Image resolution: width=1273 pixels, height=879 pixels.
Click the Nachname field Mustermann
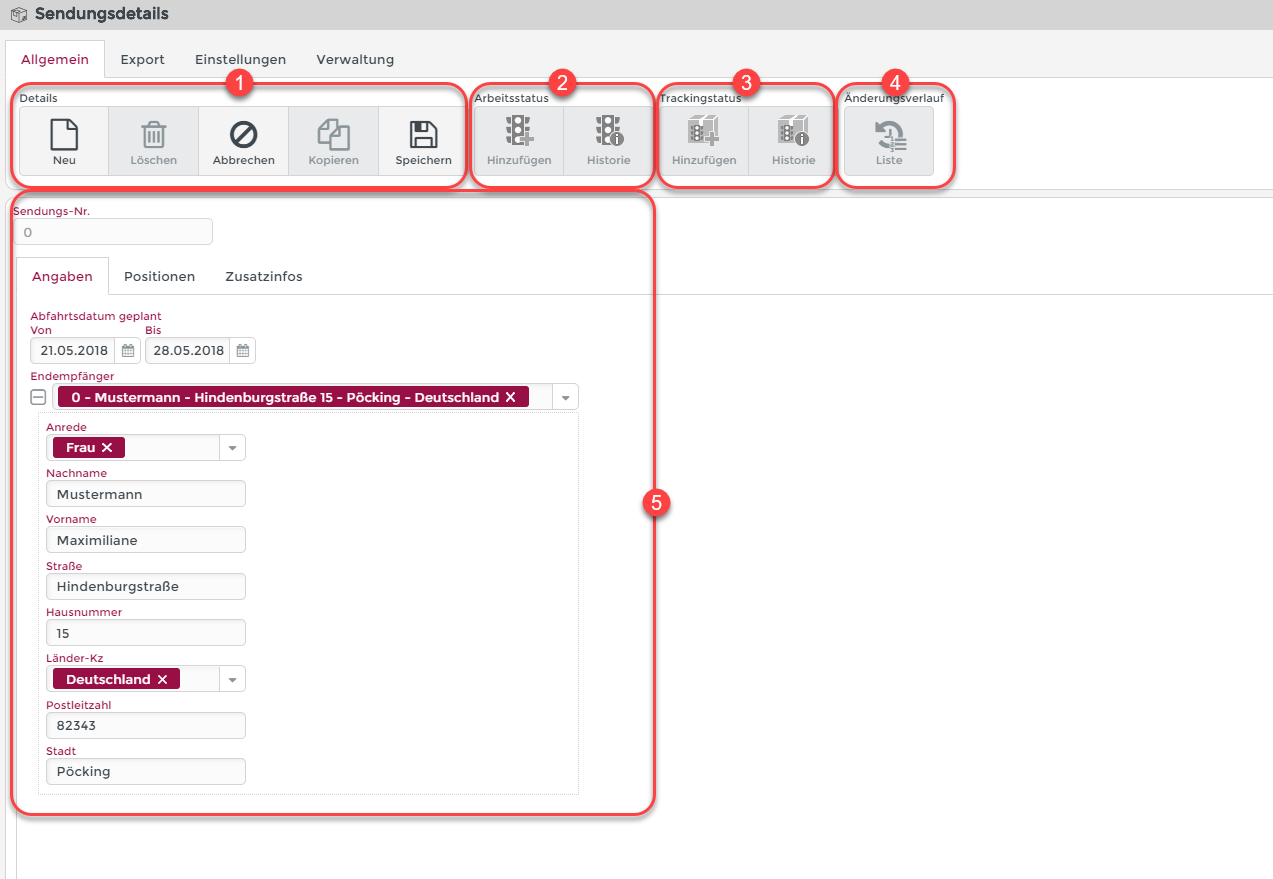coord(146,494)
